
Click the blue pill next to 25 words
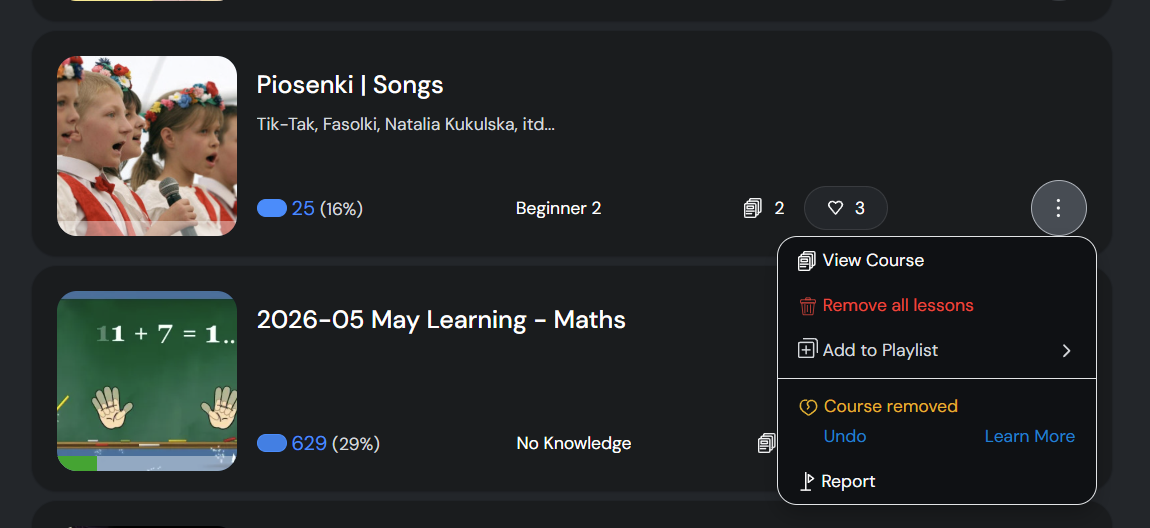(x=271, y=209)
